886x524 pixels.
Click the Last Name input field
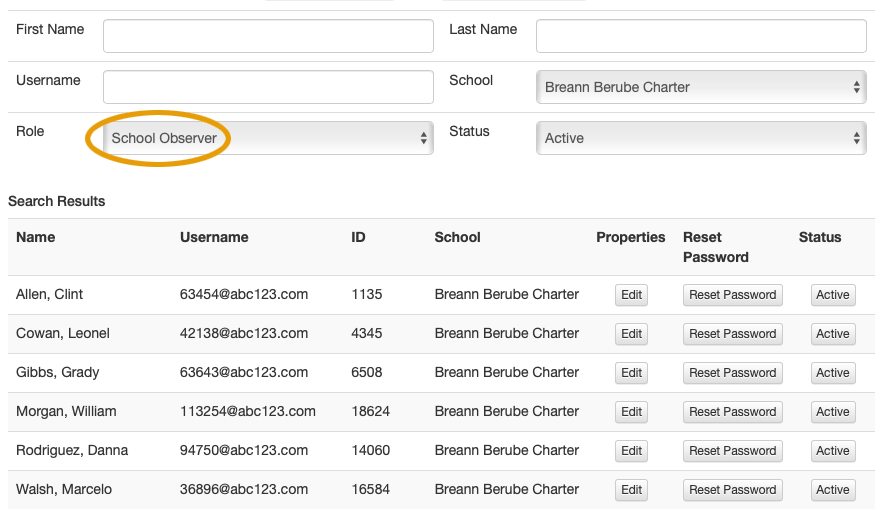pyautogui.click(x=701, y=36)
